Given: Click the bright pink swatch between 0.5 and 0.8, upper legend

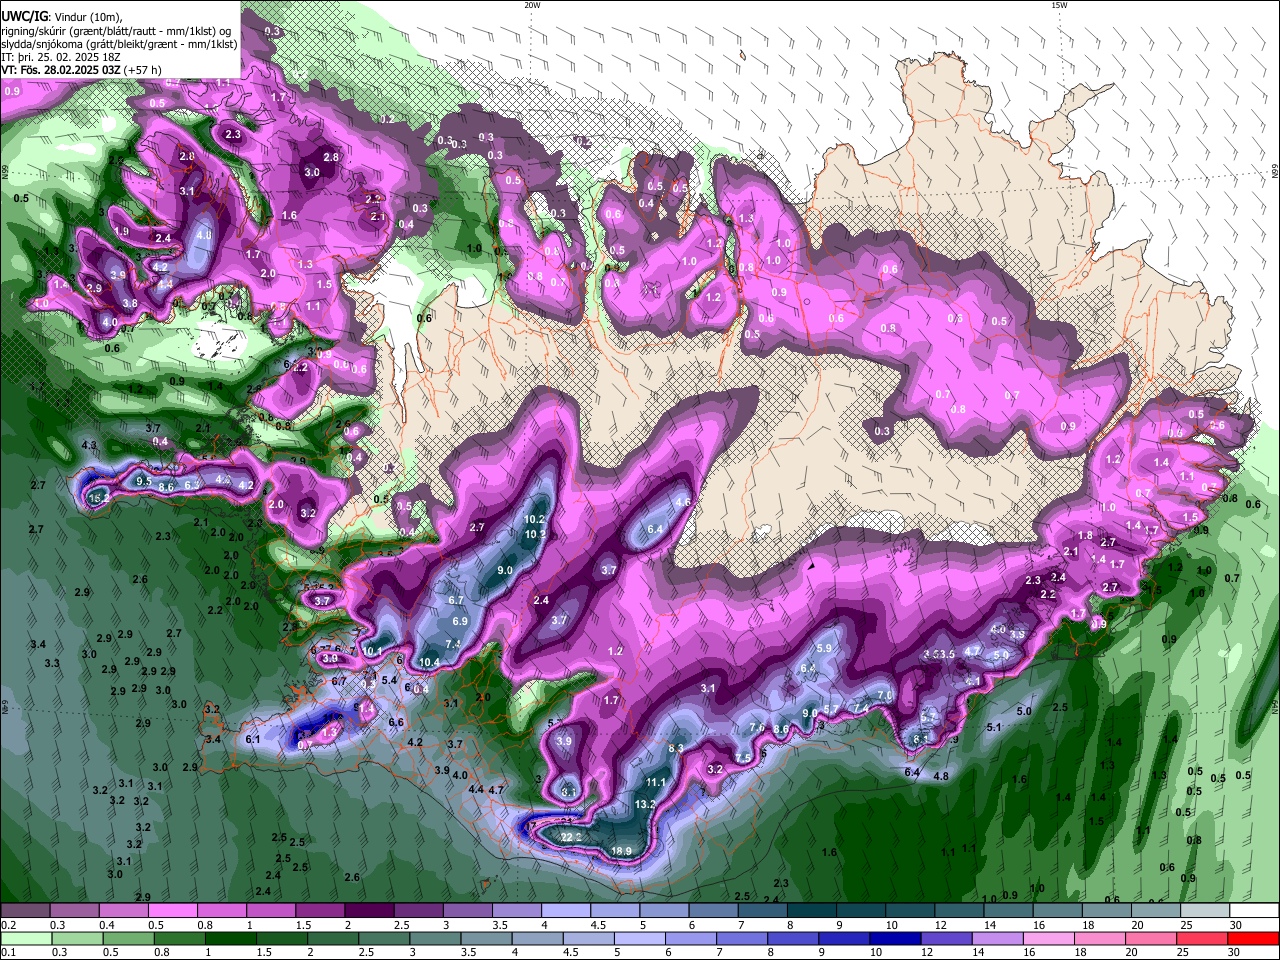Looking at the screenshot, I should 172,910.
